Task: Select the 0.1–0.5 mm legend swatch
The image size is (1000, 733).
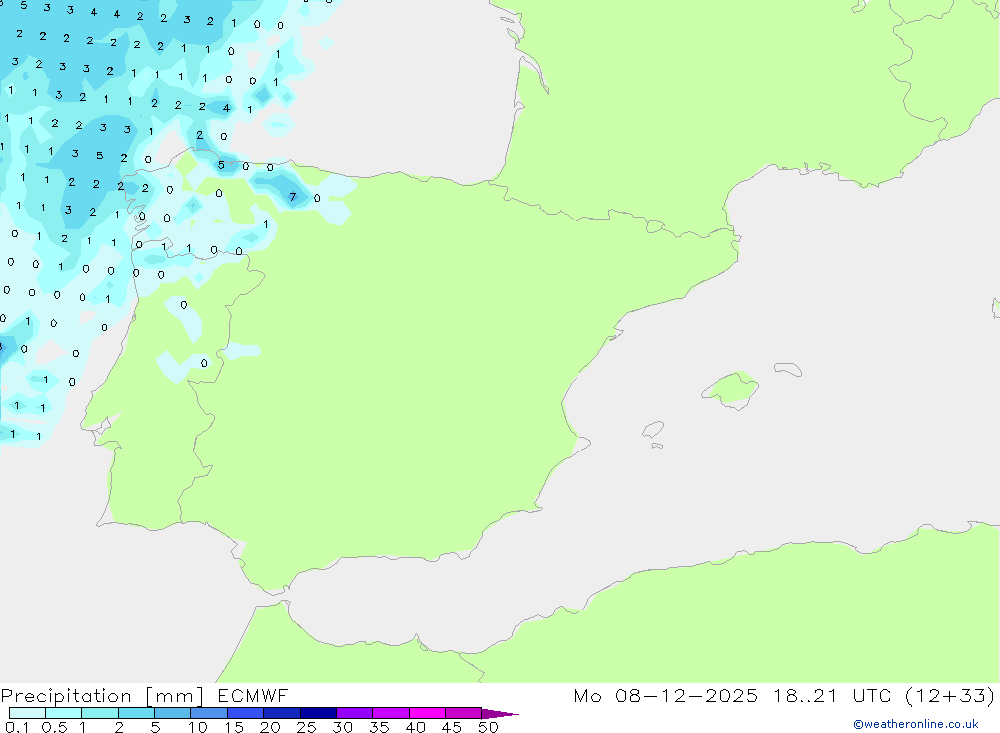Action: coord(27,713)
